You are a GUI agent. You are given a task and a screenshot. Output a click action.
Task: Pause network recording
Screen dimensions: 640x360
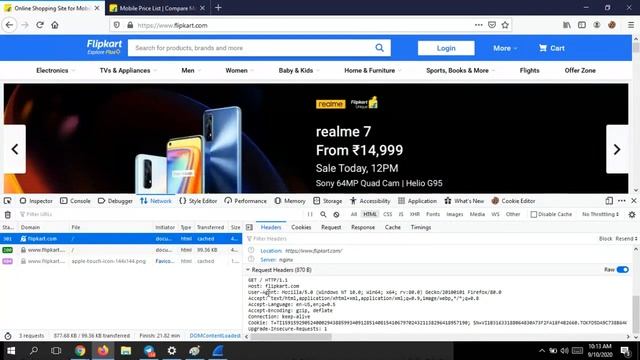[310, 214]
